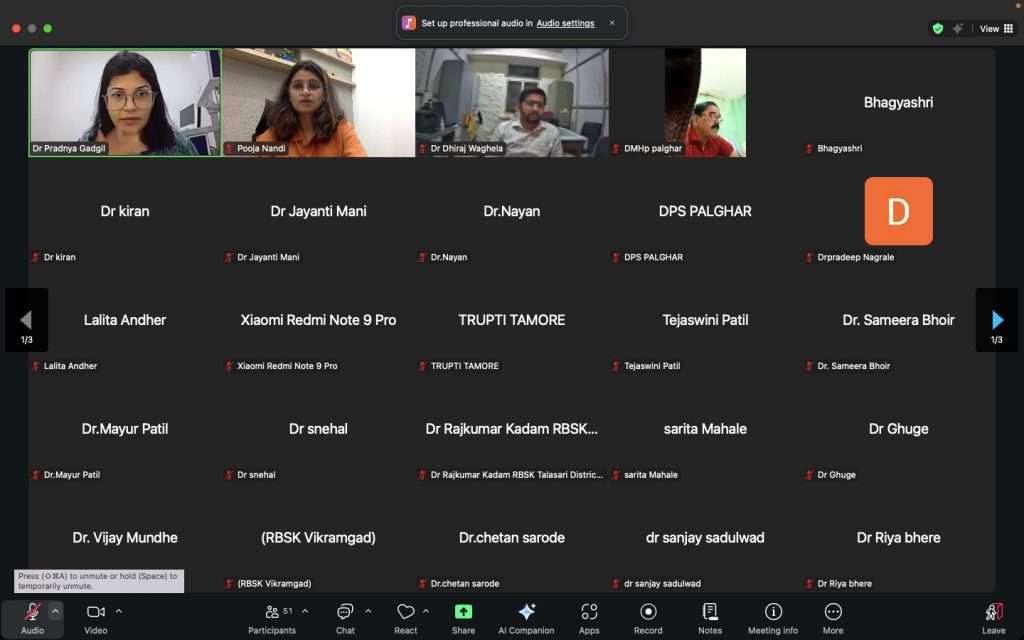Expand video options arrow beside Video
Screen dimensions: 1024x640
coord(119,611)
